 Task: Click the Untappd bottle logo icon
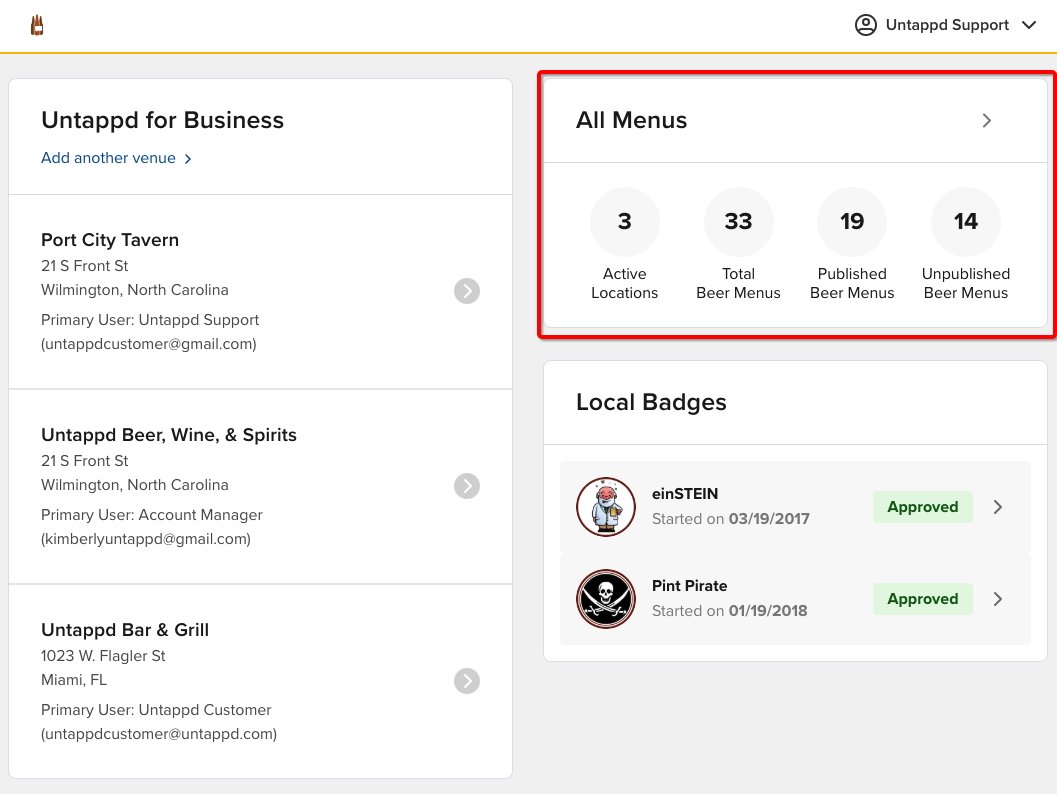(x=37, y=26)
